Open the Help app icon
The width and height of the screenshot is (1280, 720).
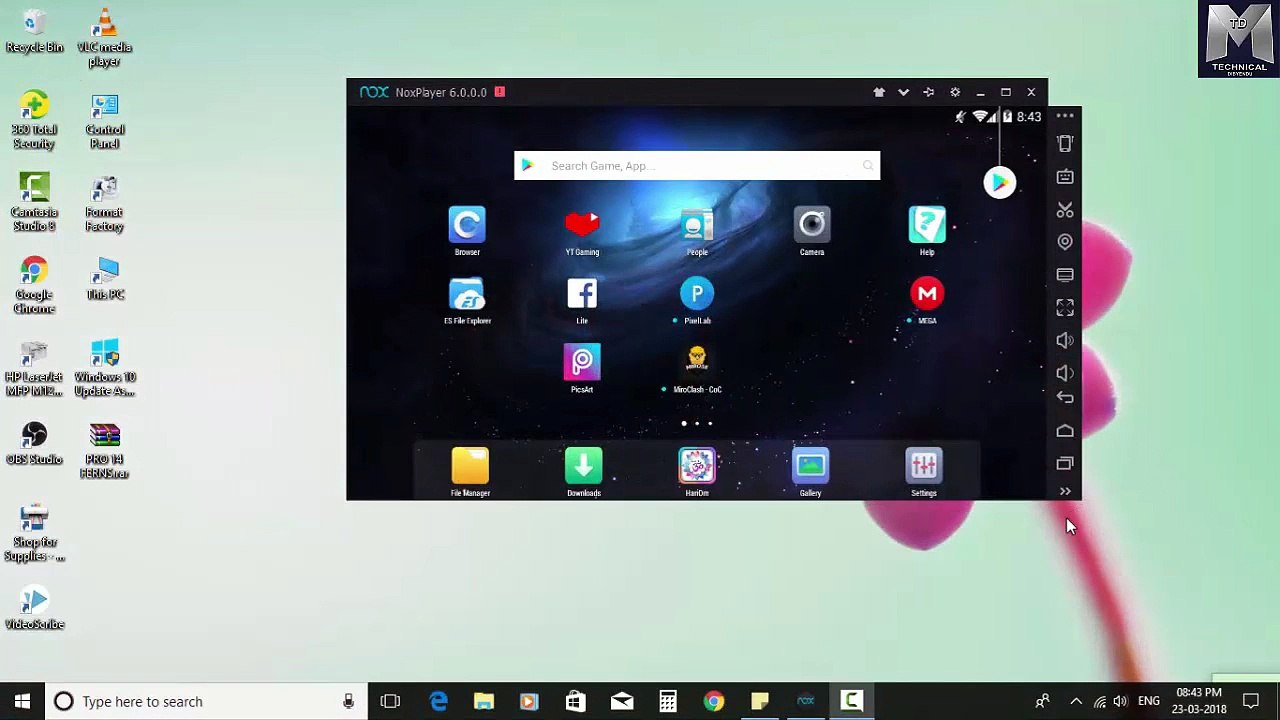(927, 226)
